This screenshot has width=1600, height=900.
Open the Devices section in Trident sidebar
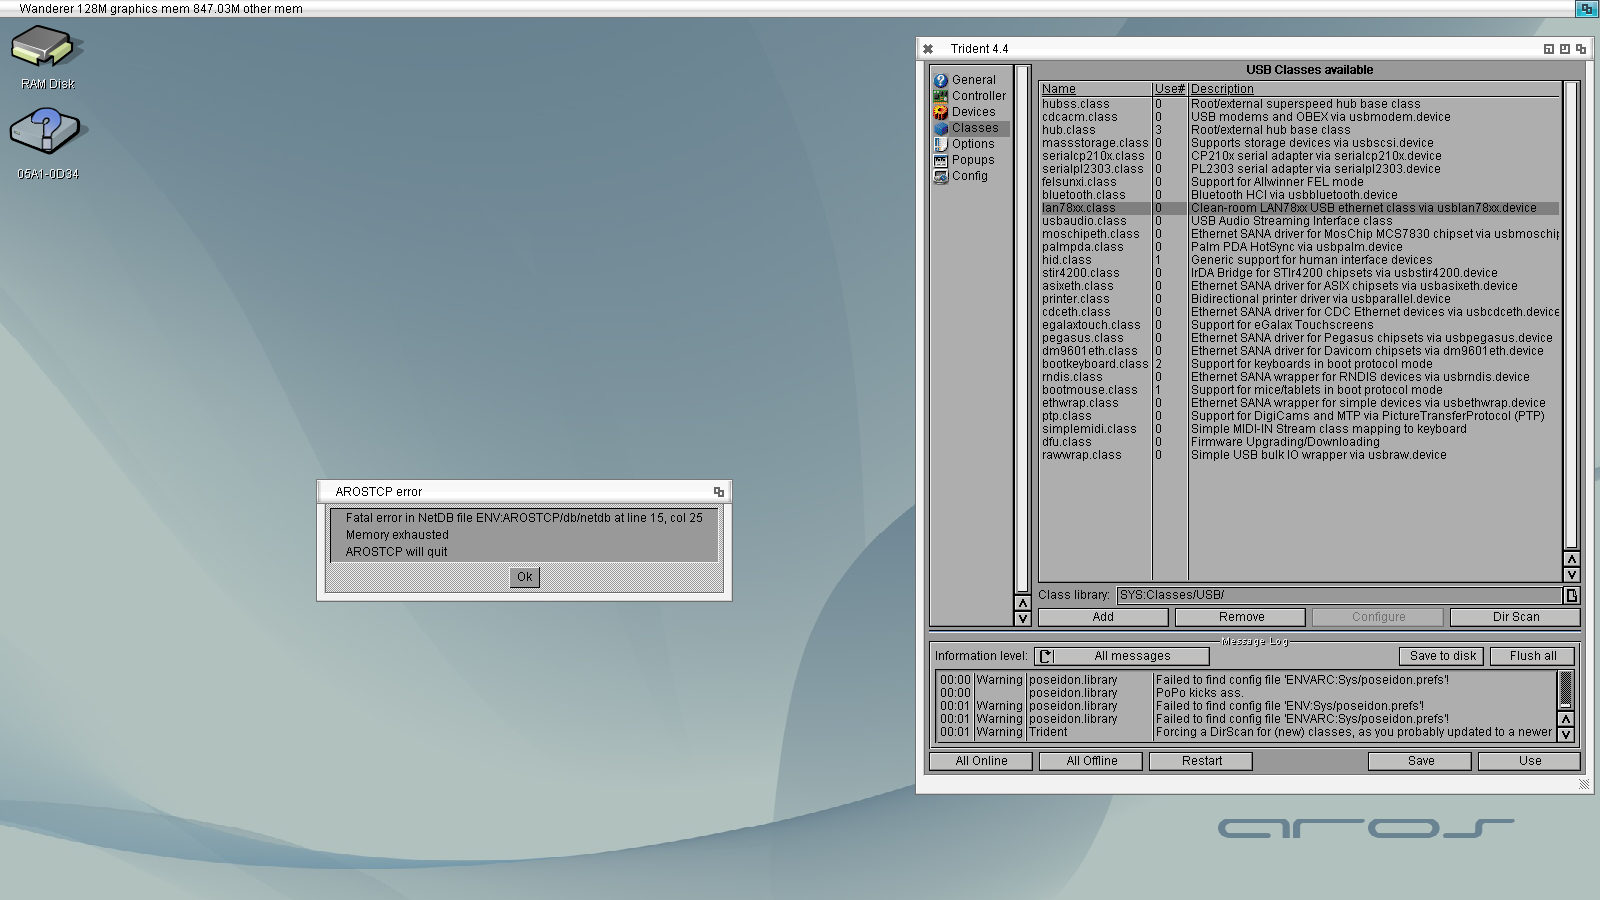pos(971,112)
